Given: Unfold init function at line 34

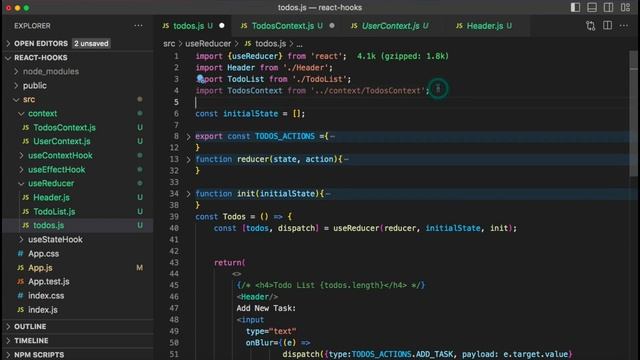Looking at the screenshot, I should (x=188, y=194).
